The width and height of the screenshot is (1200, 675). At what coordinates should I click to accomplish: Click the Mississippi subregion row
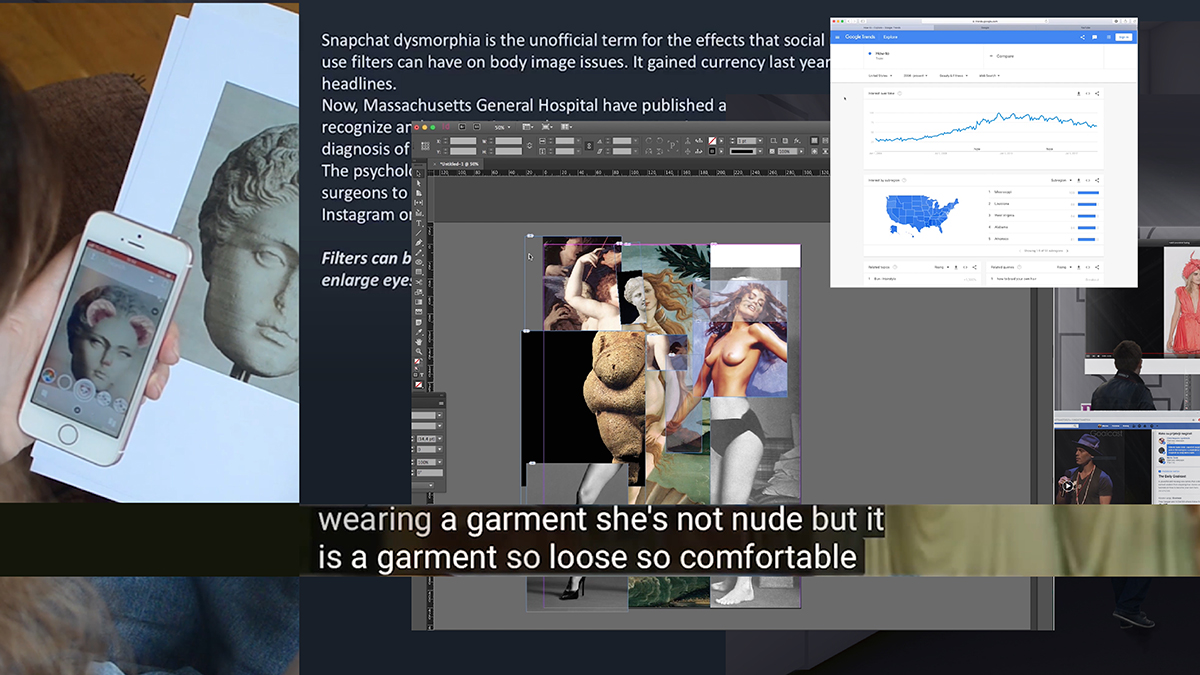(x=1044, y=192)
